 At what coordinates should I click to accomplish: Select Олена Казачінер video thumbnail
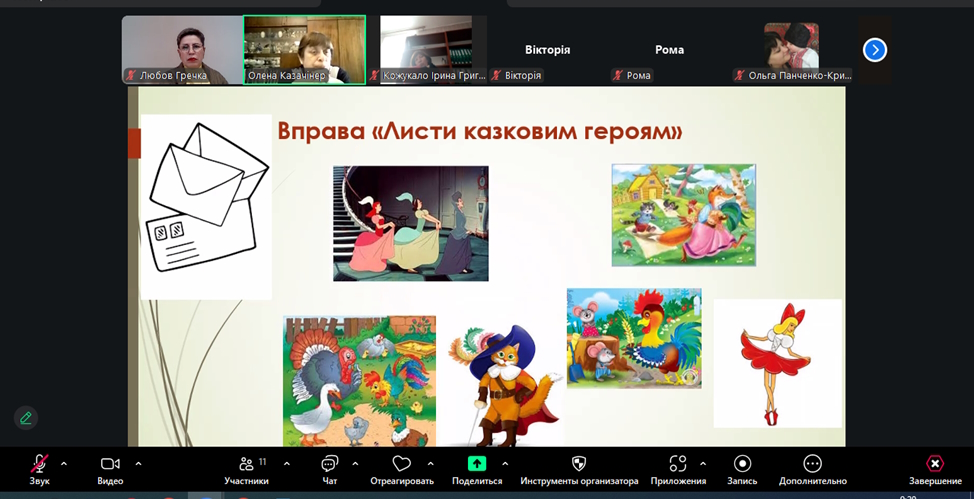[x=304, y=50]
